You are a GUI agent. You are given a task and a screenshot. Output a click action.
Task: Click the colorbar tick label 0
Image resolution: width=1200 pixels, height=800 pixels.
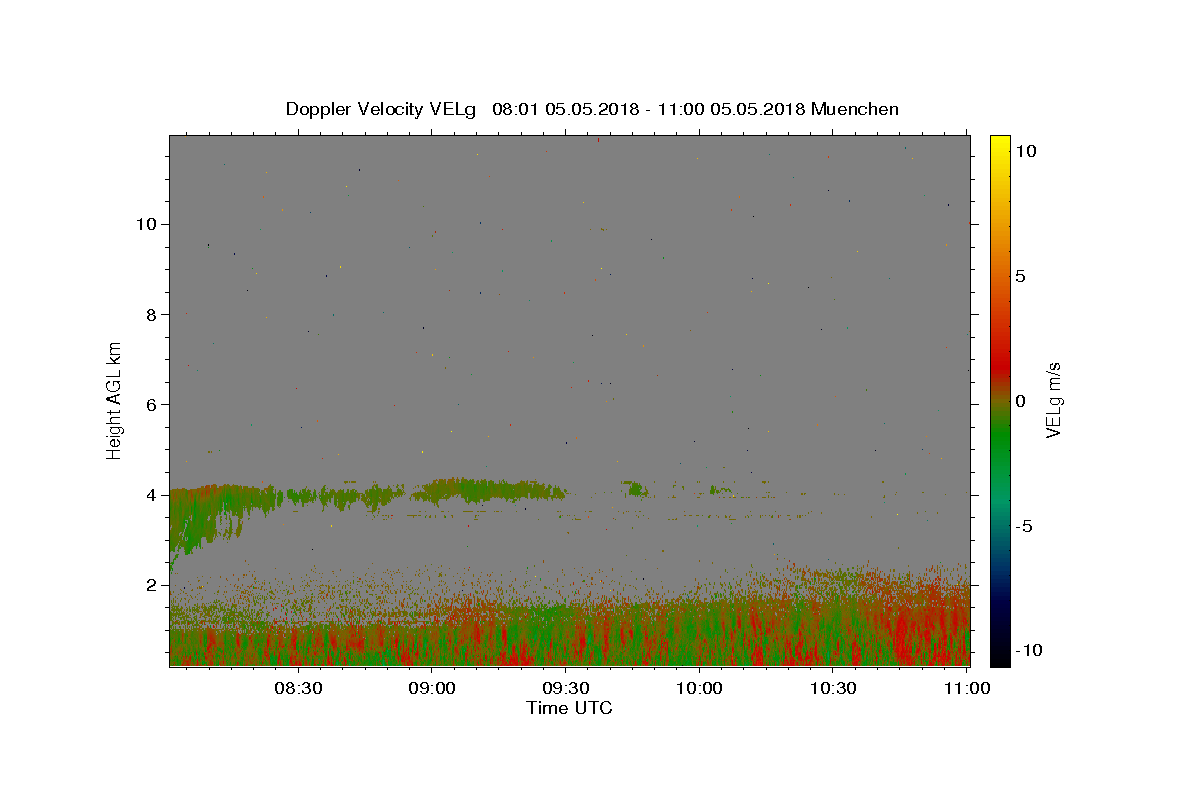click(1020, 401)
